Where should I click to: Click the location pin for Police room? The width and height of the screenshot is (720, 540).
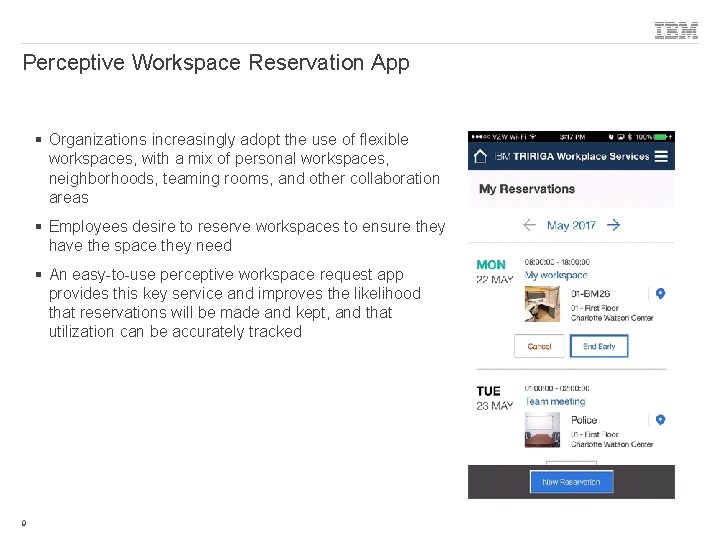coord(660,420)
